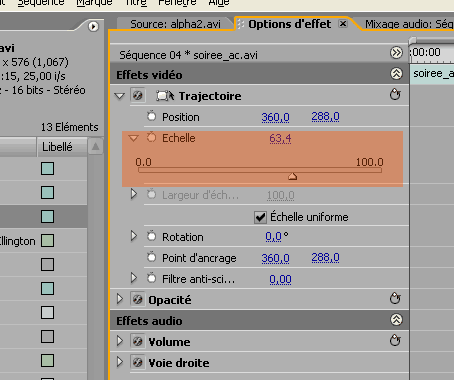Viewport: 454px width, 380px height.
Task: Toggle the Opacité effect on or off
Action: tap(138, 299)
